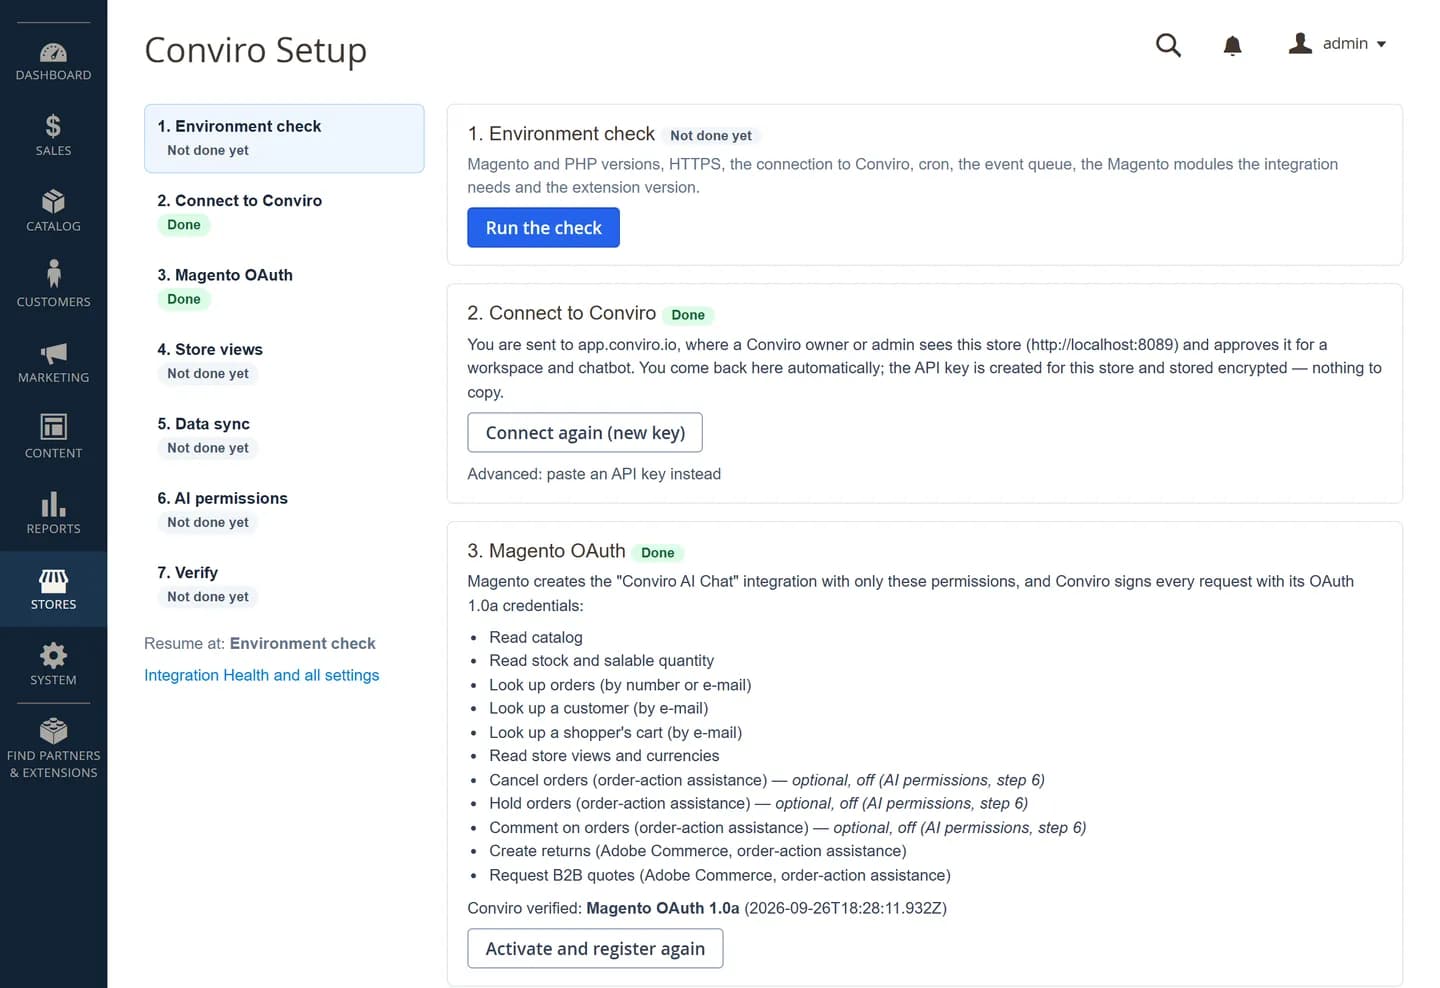Click Advanced: paste an API key instead
This screenshot has height=988, width=1440.
click(594, 474)
